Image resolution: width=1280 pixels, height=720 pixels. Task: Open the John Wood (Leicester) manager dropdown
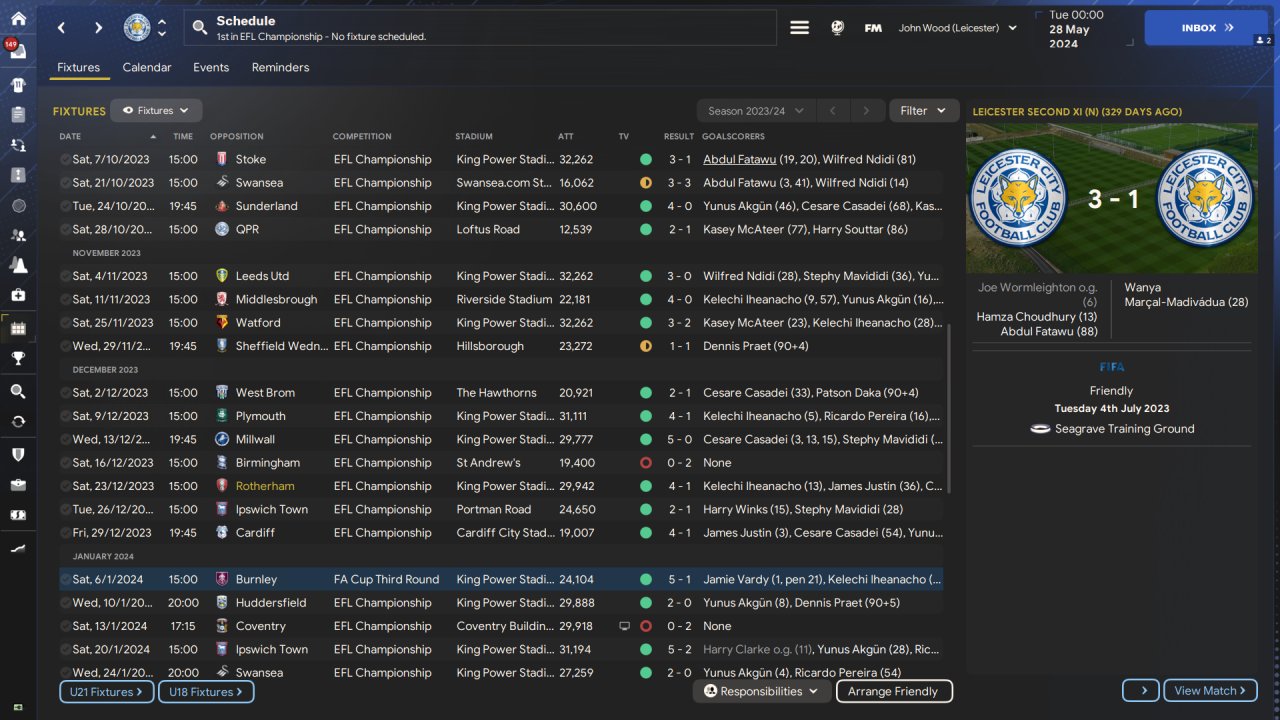point(958,28)
